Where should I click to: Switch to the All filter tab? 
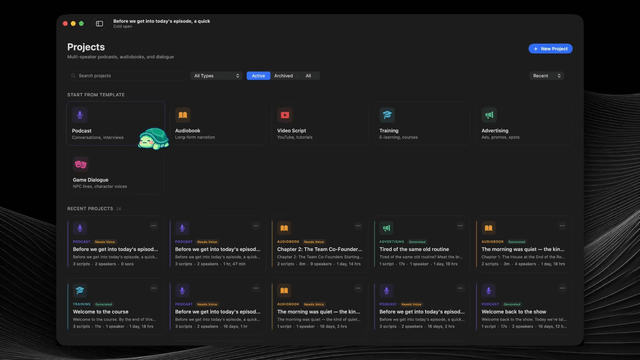308,76
